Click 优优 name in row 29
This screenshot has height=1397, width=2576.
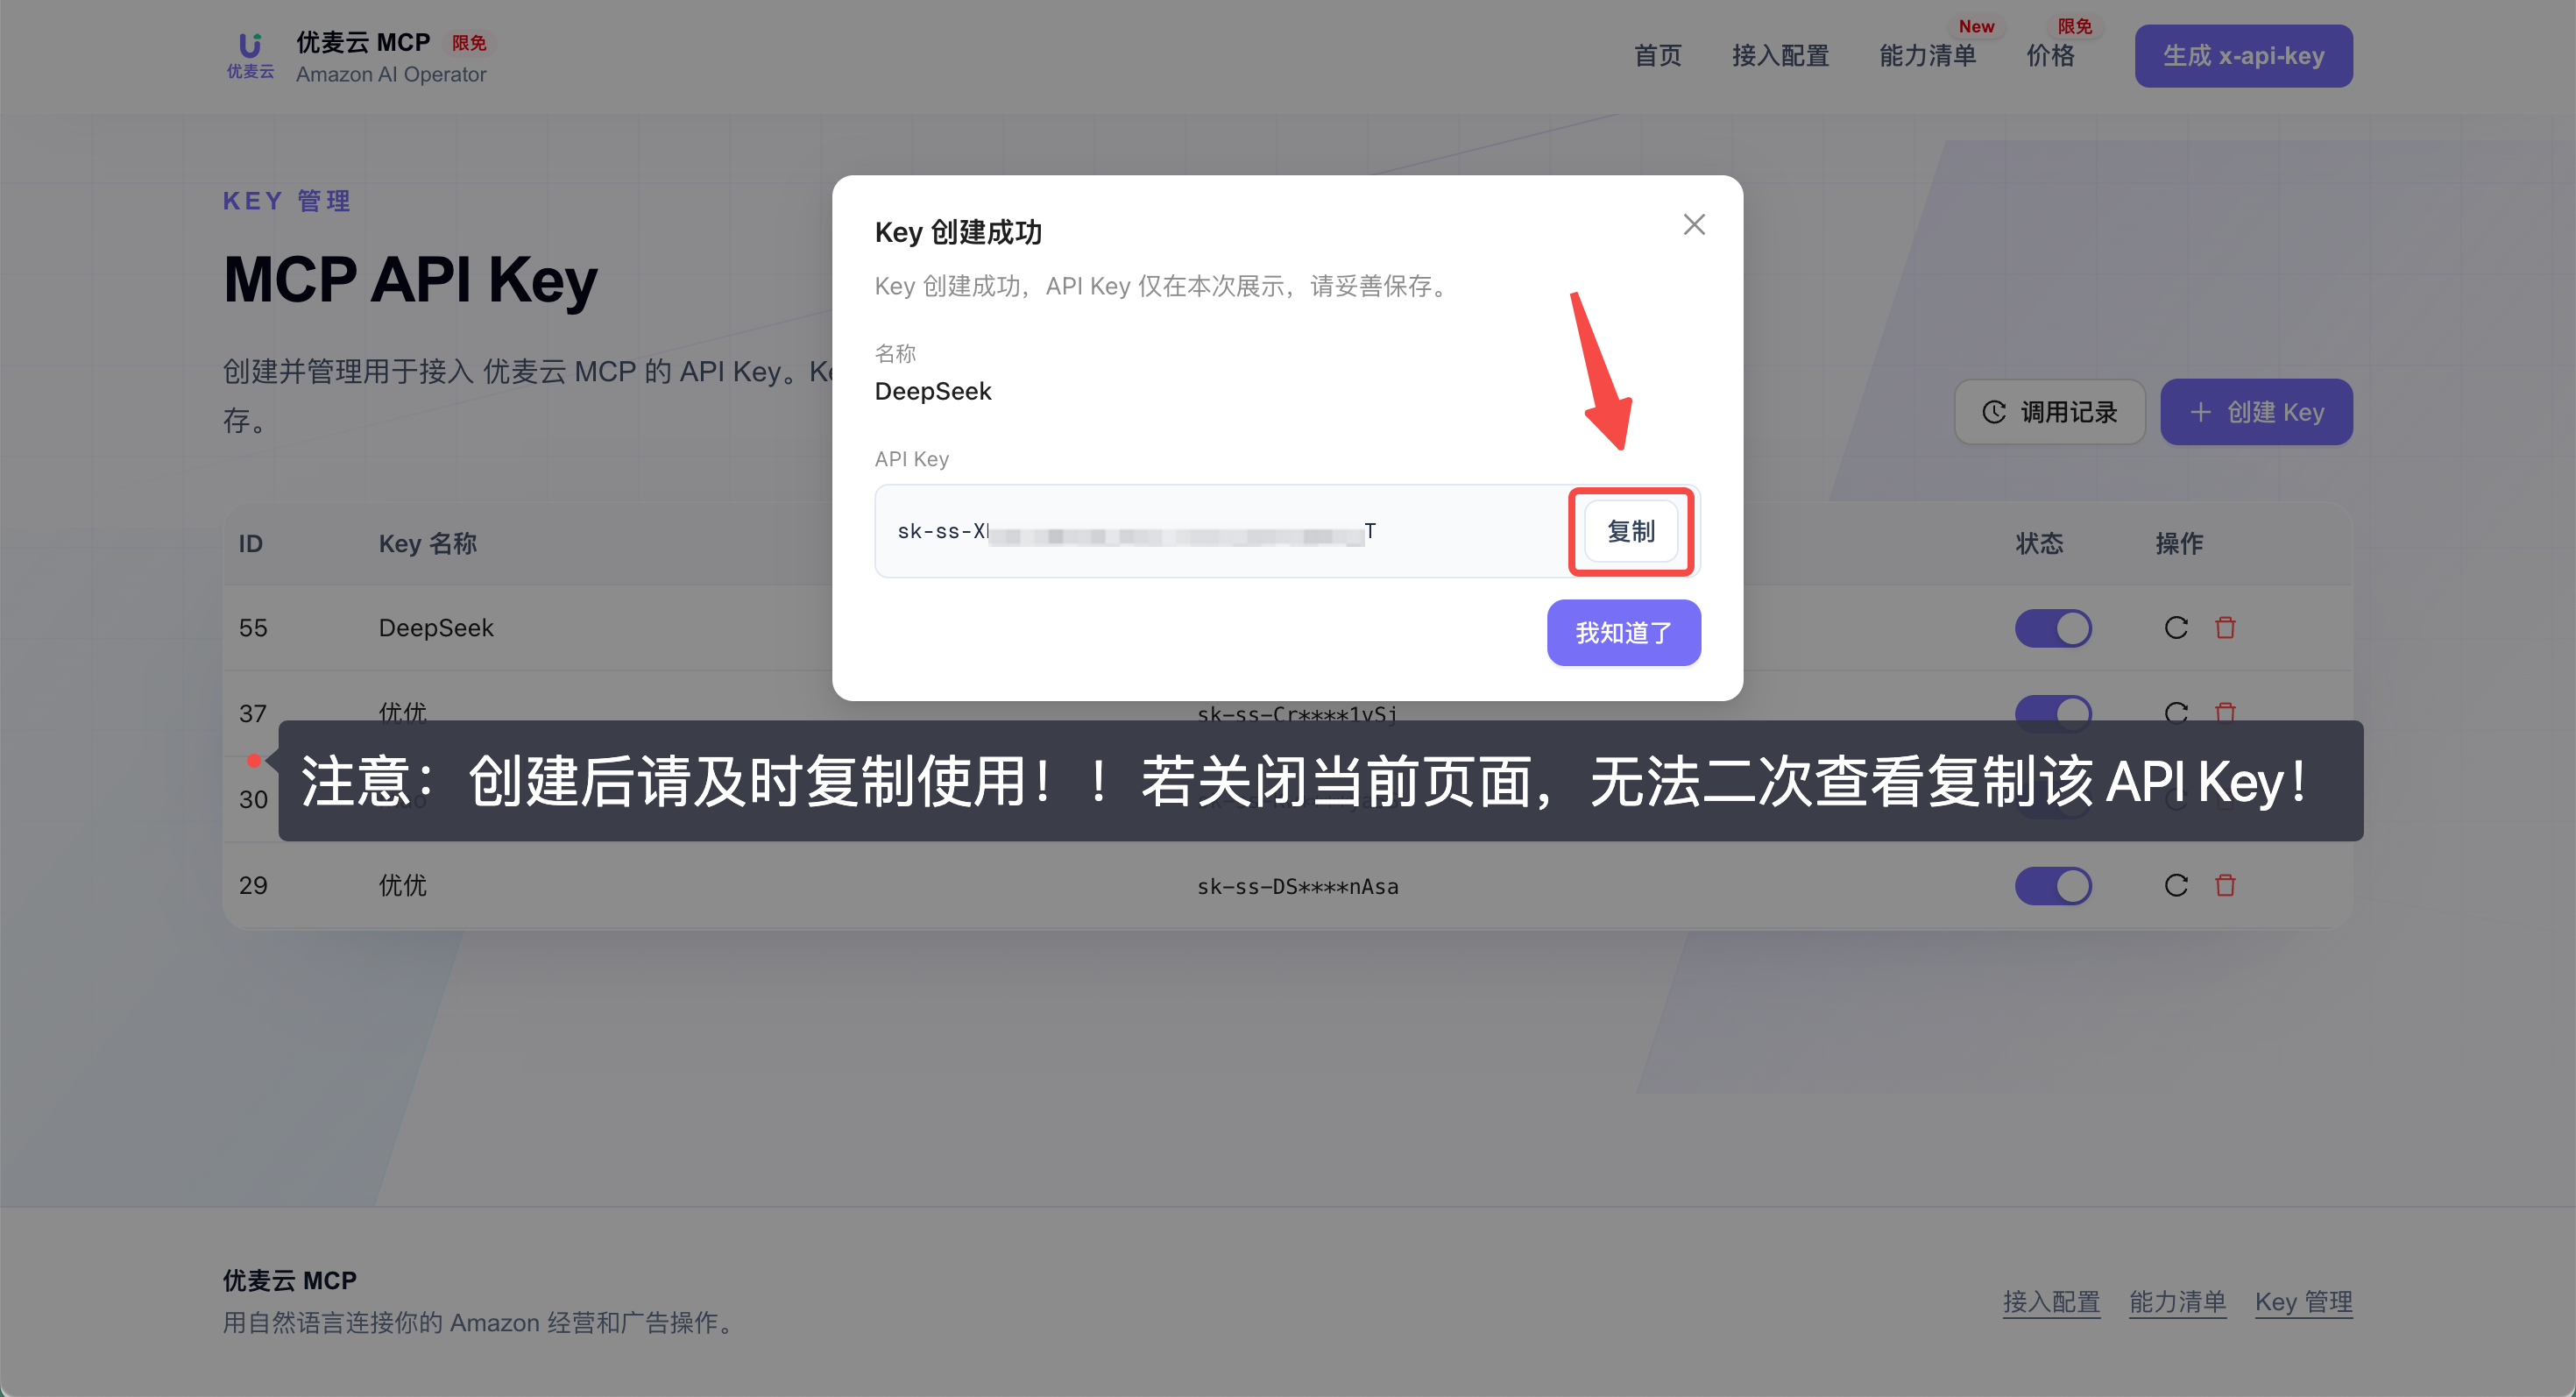click(402, 885)
